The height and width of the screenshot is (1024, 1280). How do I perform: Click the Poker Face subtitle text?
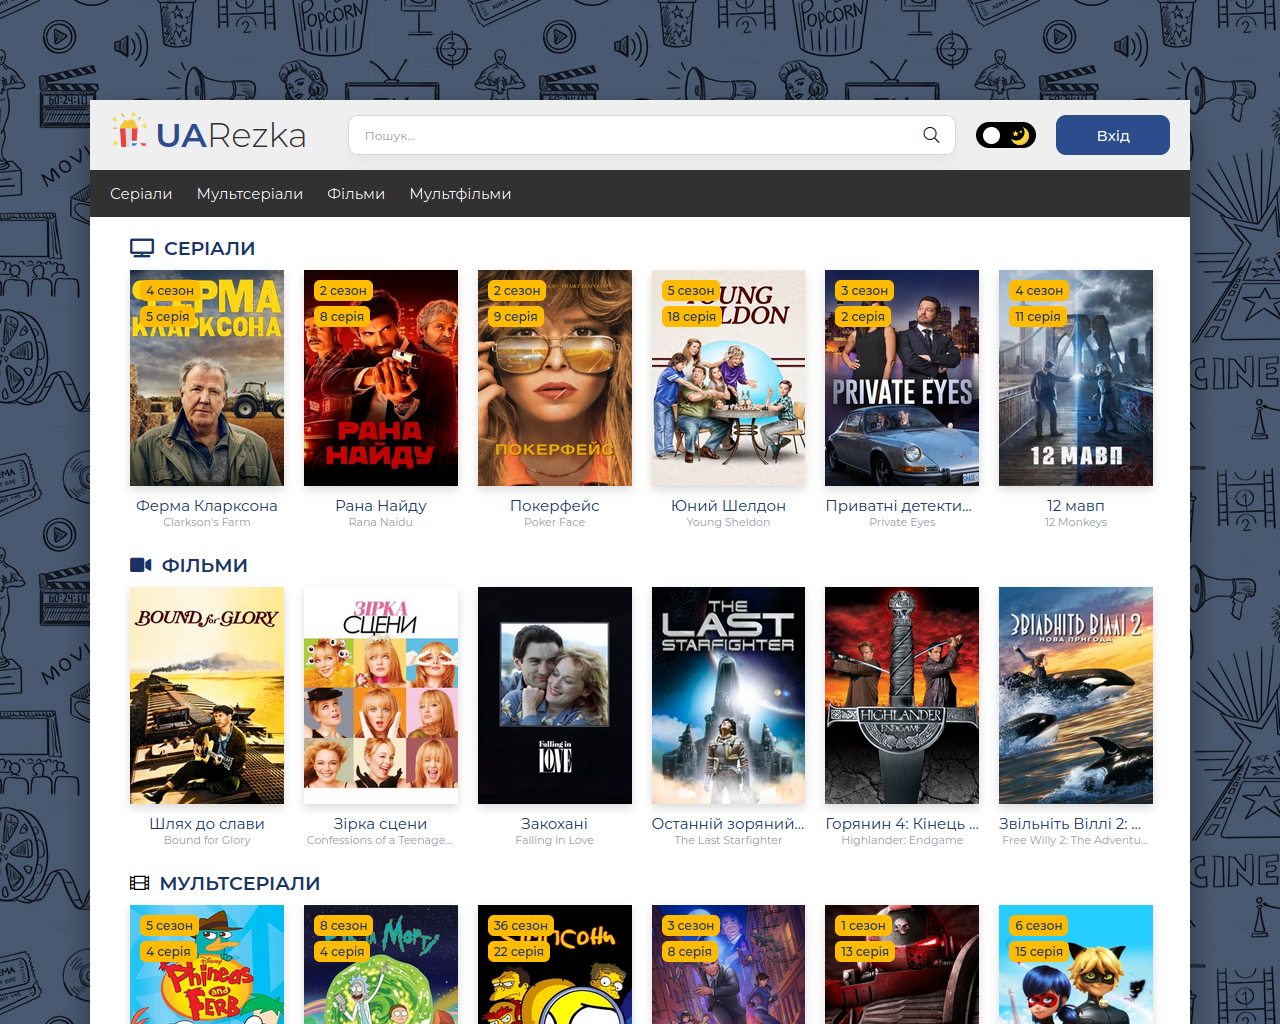[x=555, y=522]
